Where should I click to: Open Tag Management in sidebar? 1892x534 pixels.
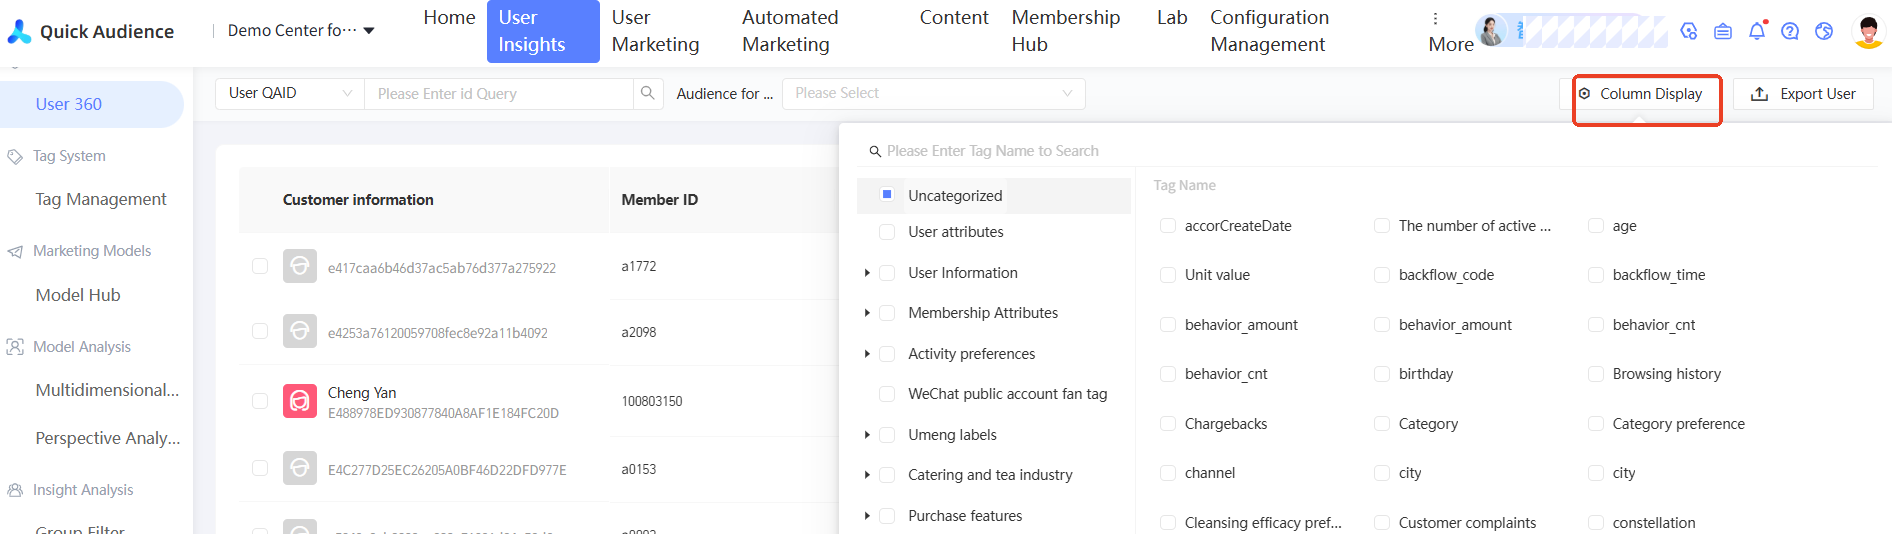point(101,199)
